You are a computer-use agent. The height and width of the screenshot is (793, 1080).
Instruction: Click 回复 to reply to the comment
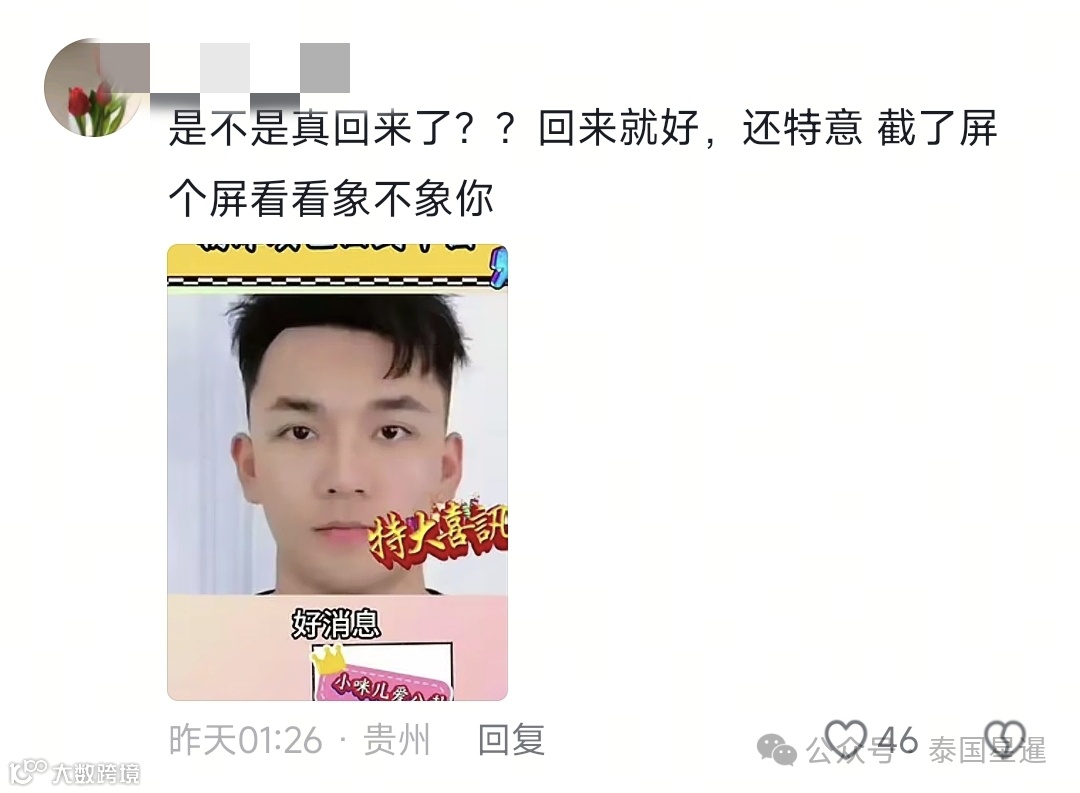511,740
